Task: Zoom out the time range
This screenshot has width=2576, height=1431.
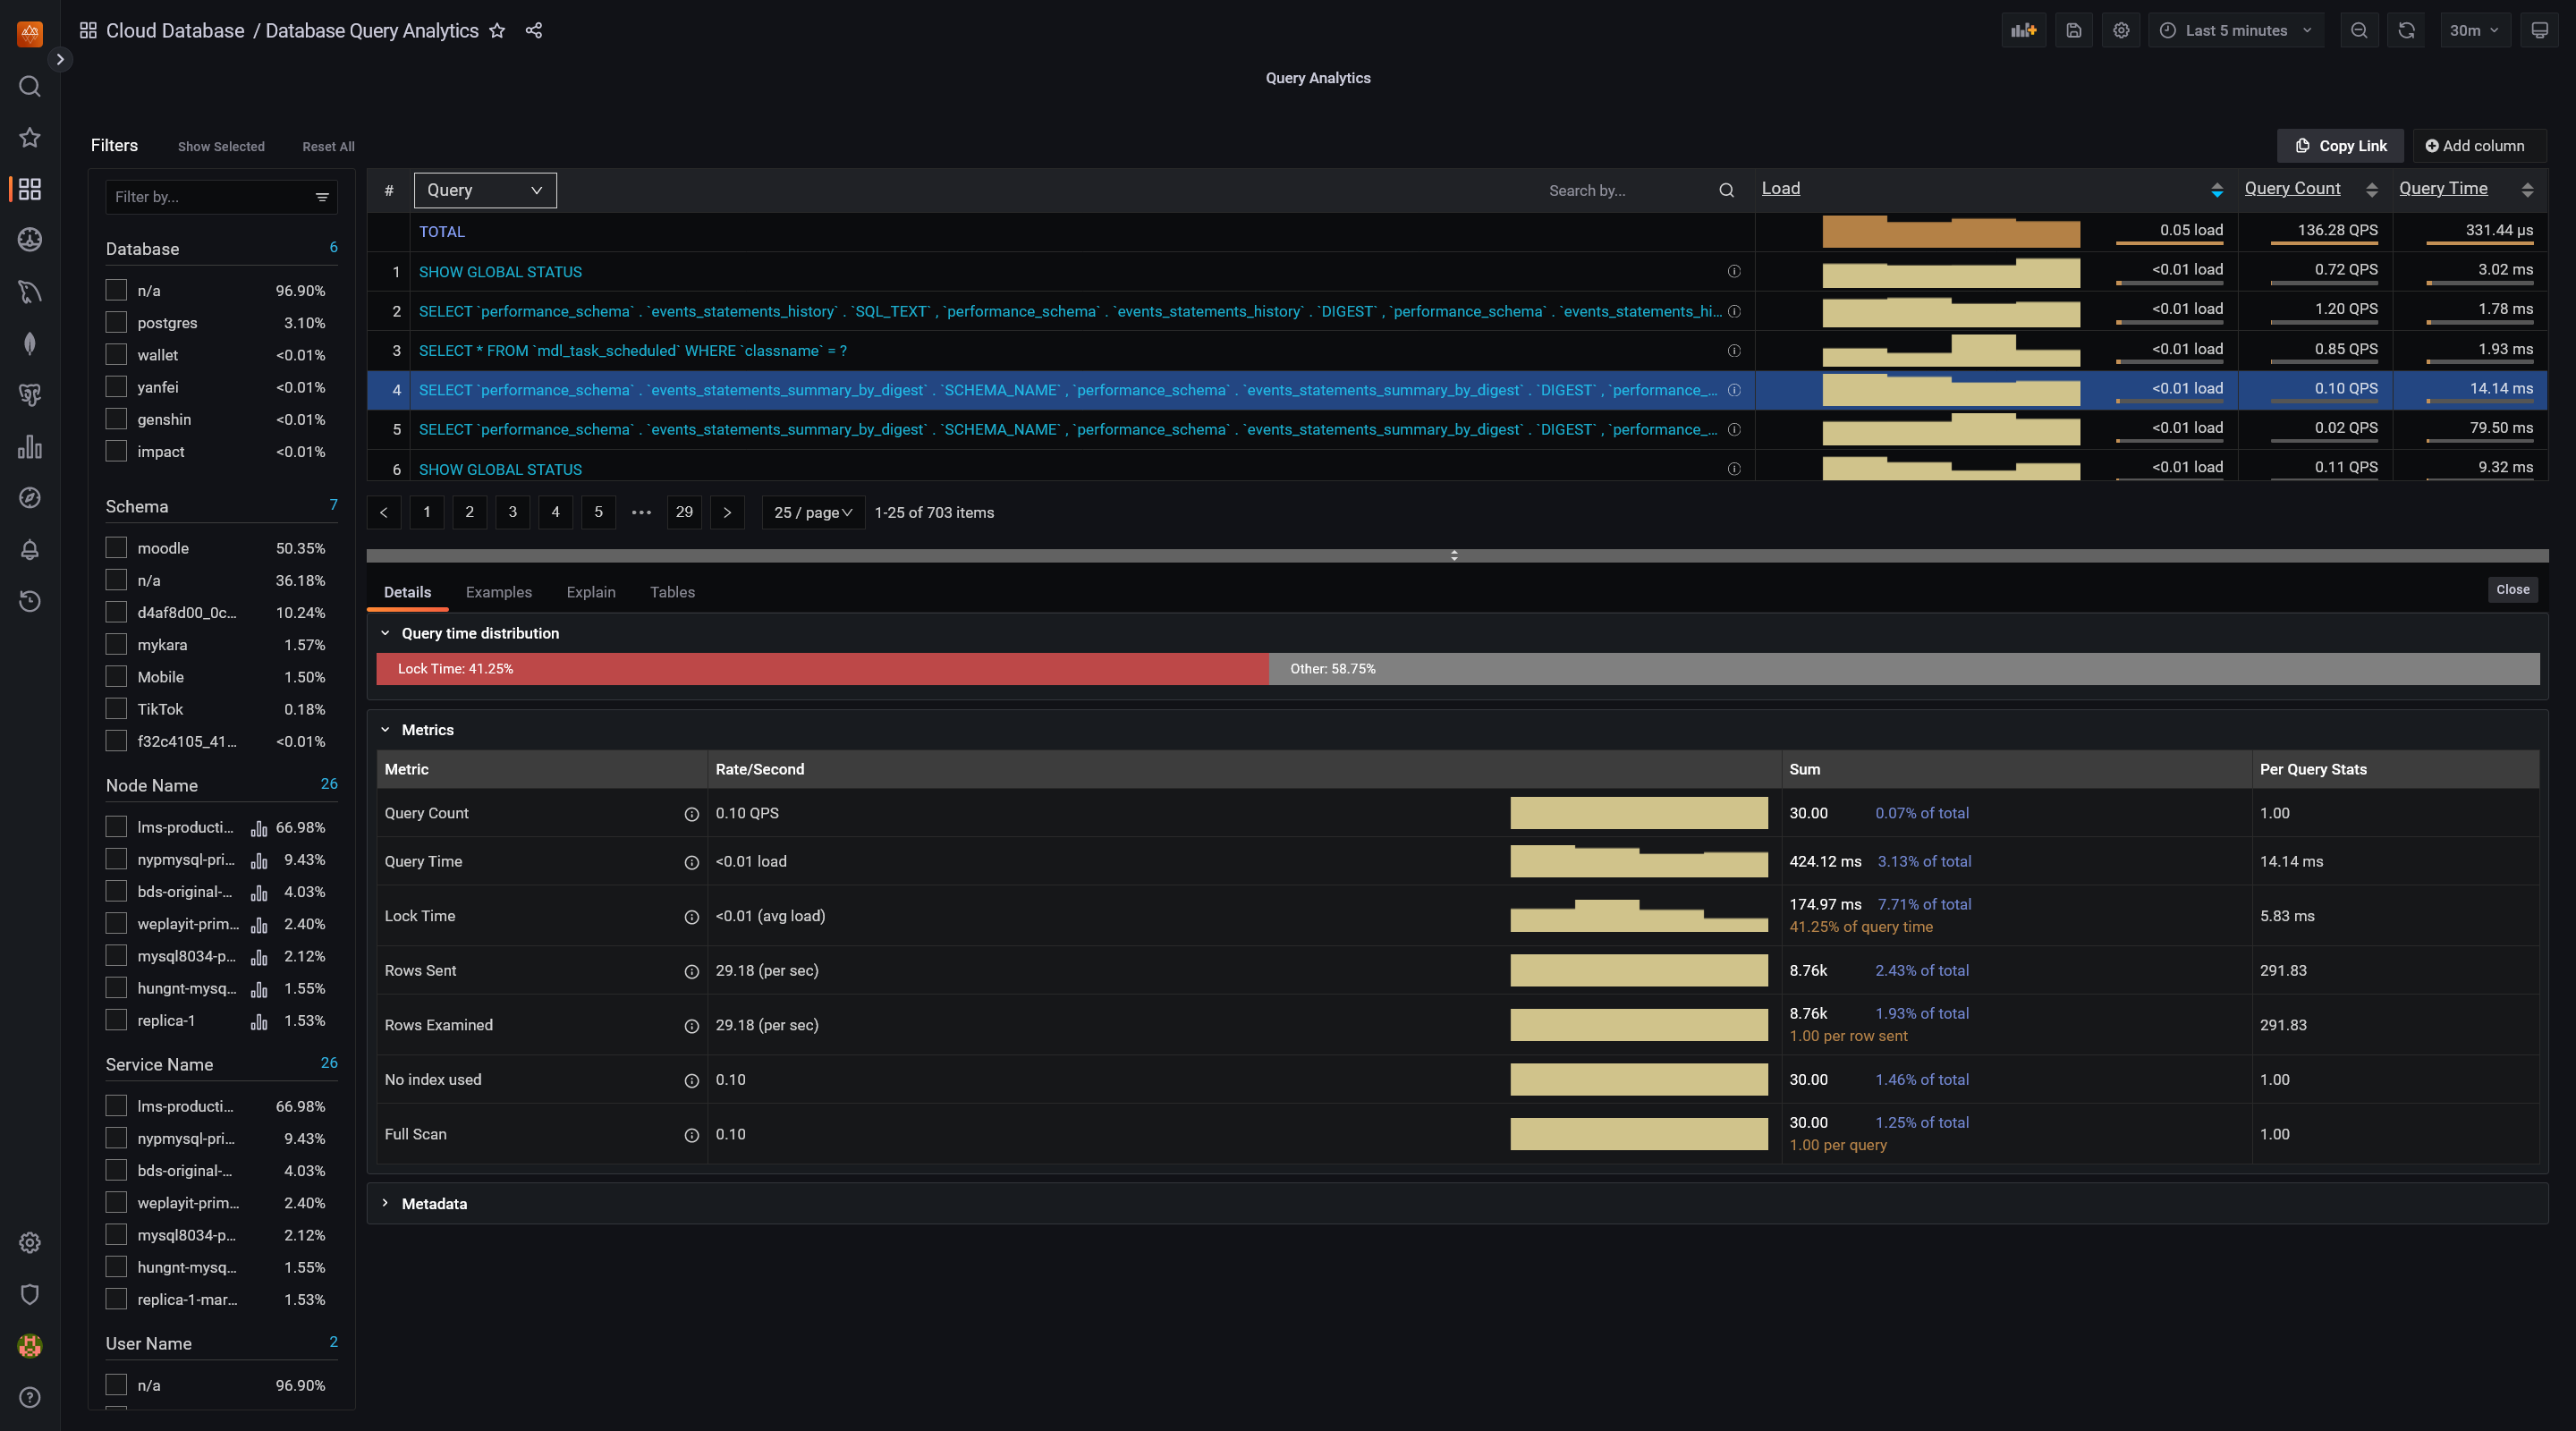Action: pyautogui.click(x=2359, y=31)
